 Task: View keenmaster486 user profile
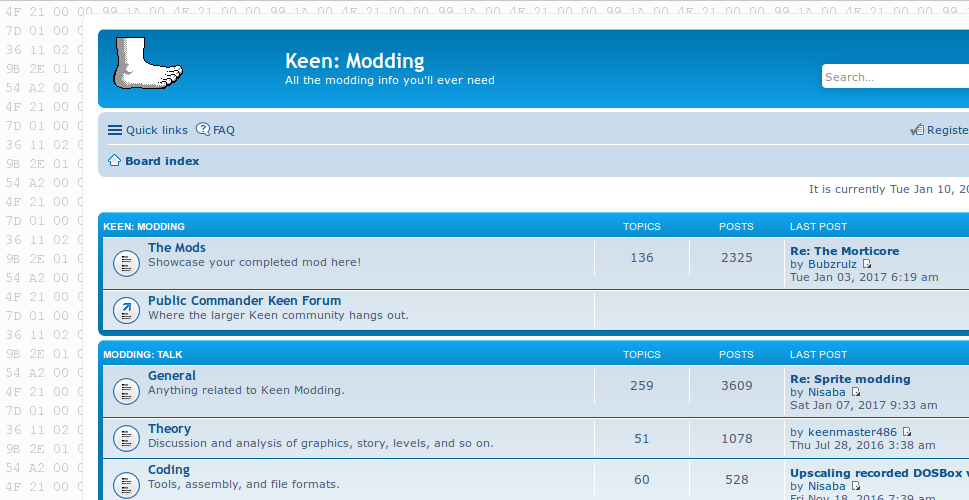(852, 432)
